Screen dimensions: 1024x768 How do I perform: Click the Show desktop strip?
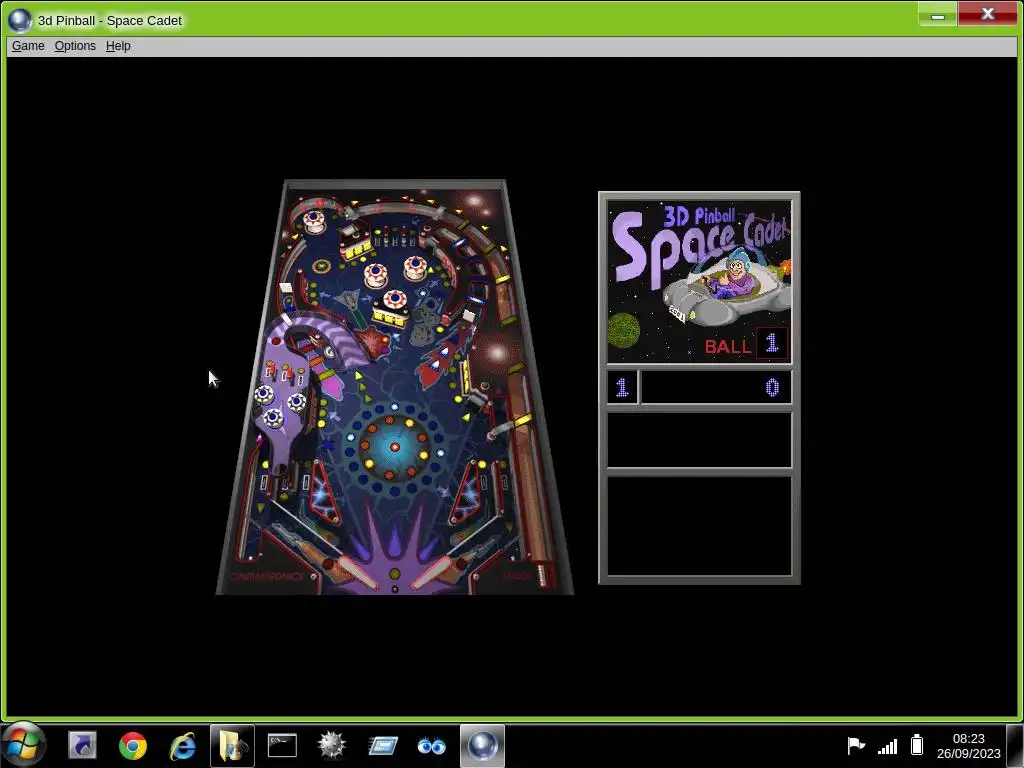1015,745
